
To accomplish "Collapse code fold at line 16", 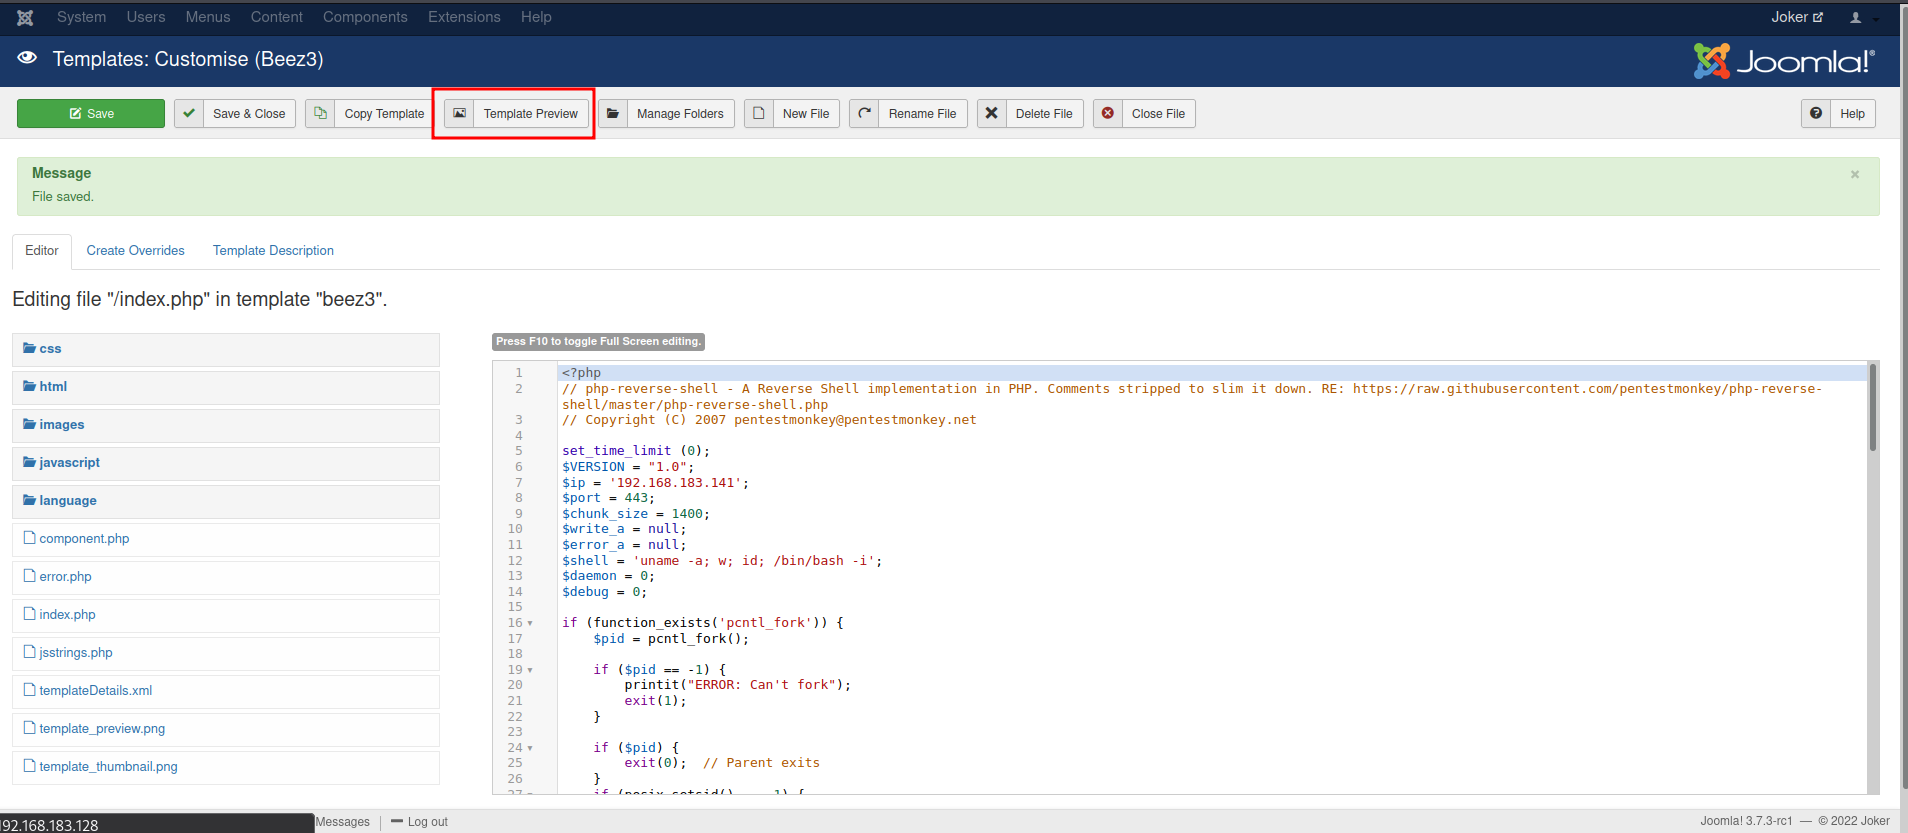I will click(530, 623).
